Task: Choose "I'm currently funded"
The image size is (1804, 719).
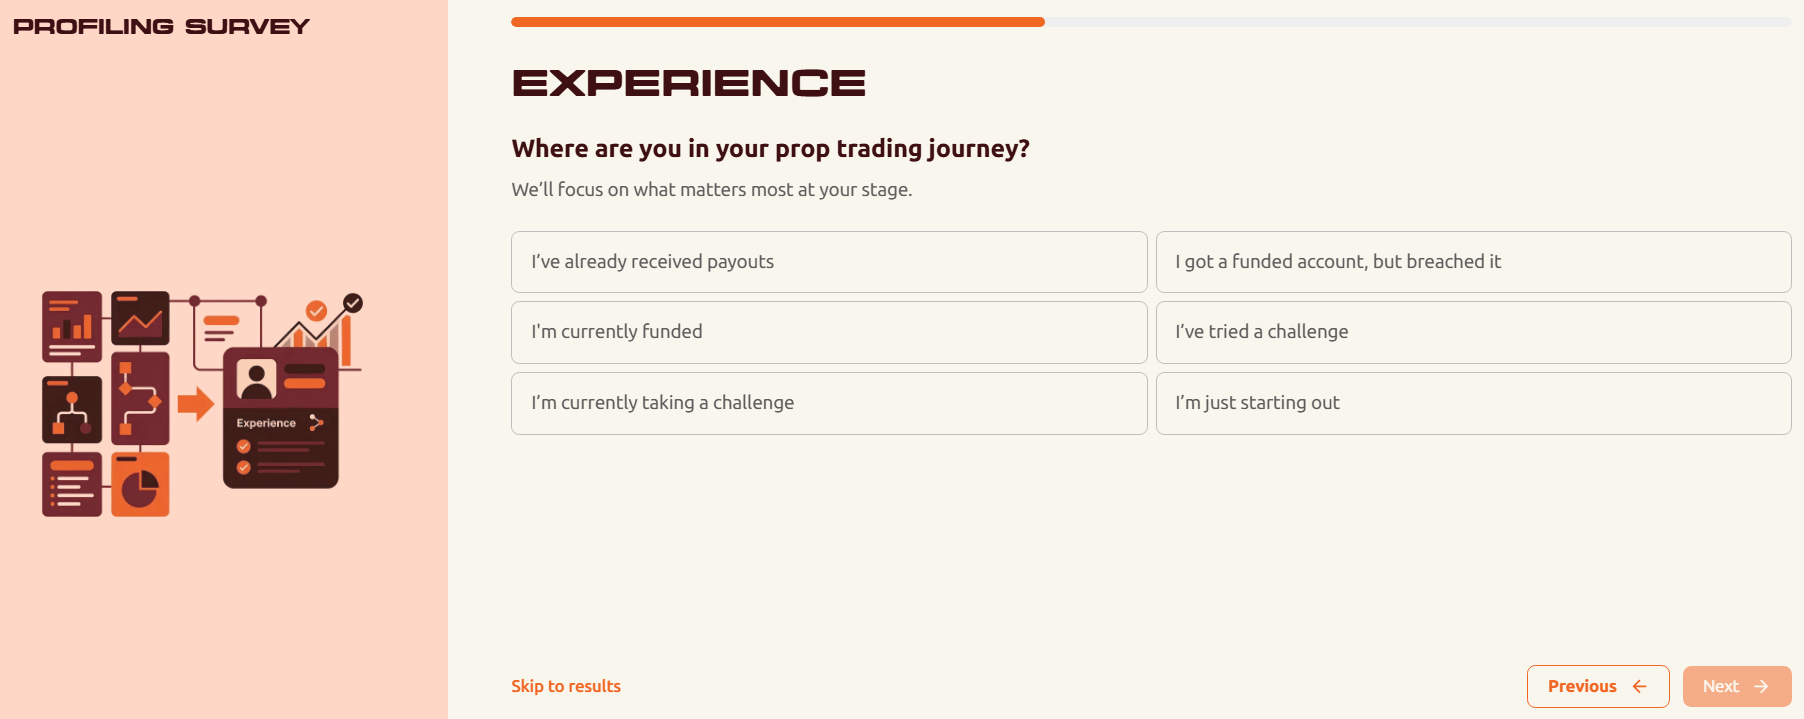Action: [x=828, y=332]
